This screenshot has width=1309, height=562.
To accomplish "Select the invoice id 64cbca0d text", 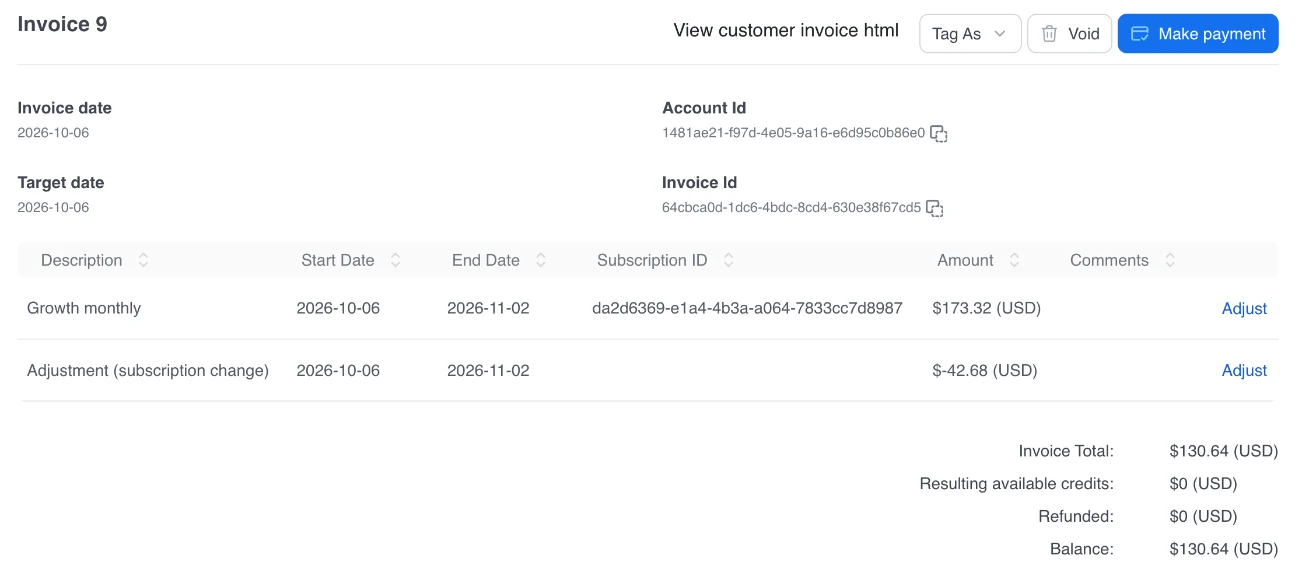I will coord(791,207).
